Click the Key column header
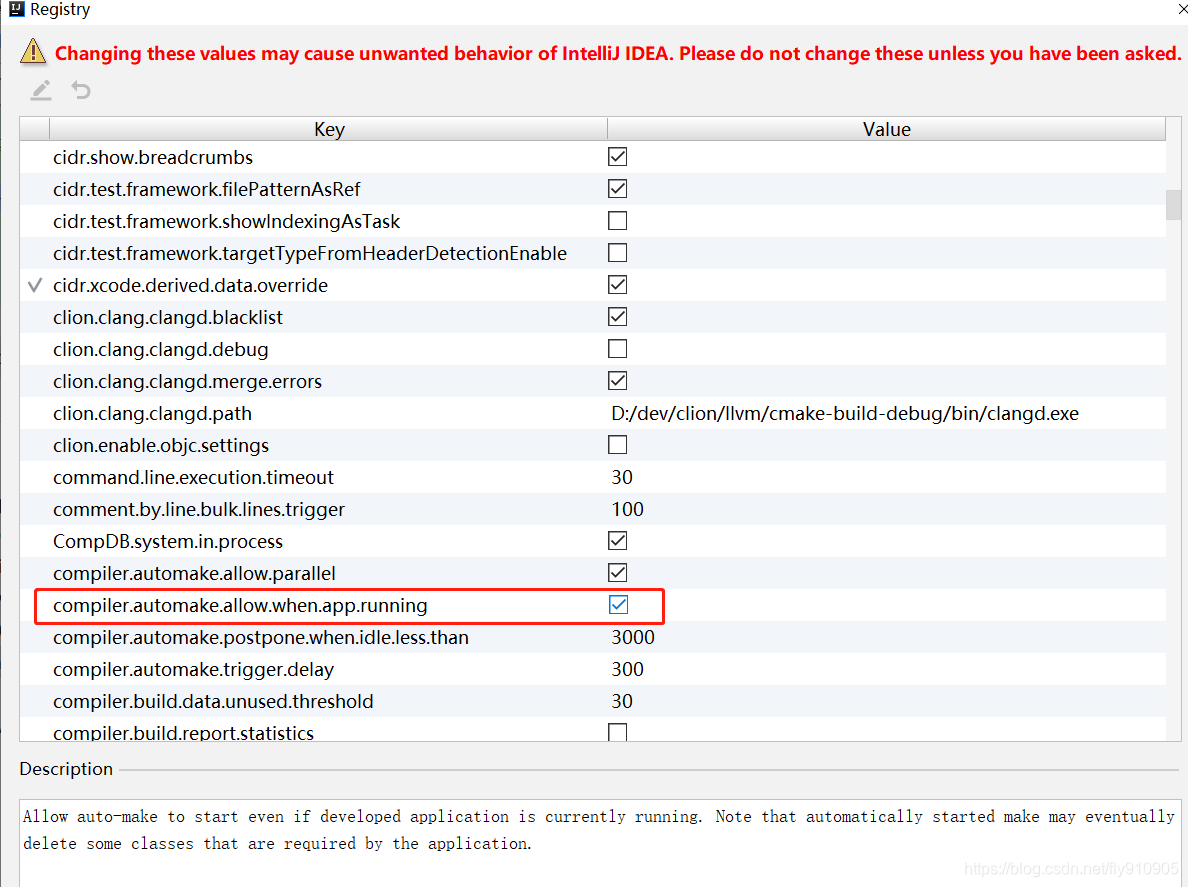1188x887 pixels. [x=329, y=129]
